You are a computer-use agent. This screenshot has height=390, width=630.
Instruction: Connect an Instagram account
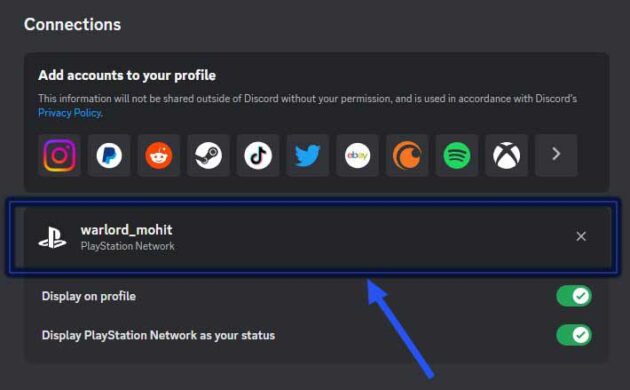click(x=59, y=155)
